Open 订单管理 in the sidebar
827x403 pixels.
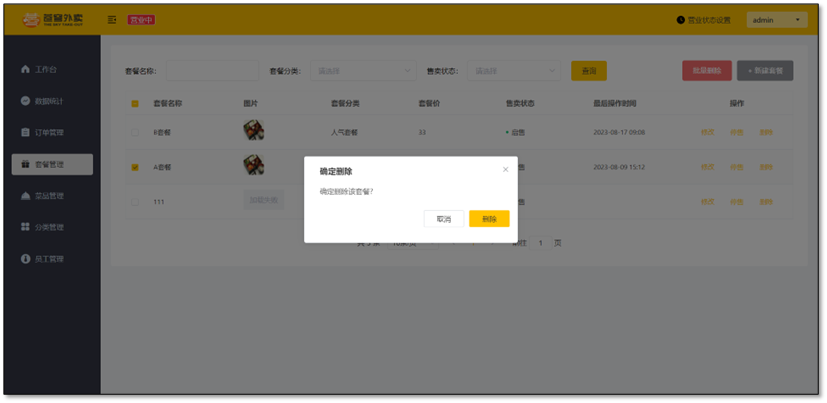44,133
